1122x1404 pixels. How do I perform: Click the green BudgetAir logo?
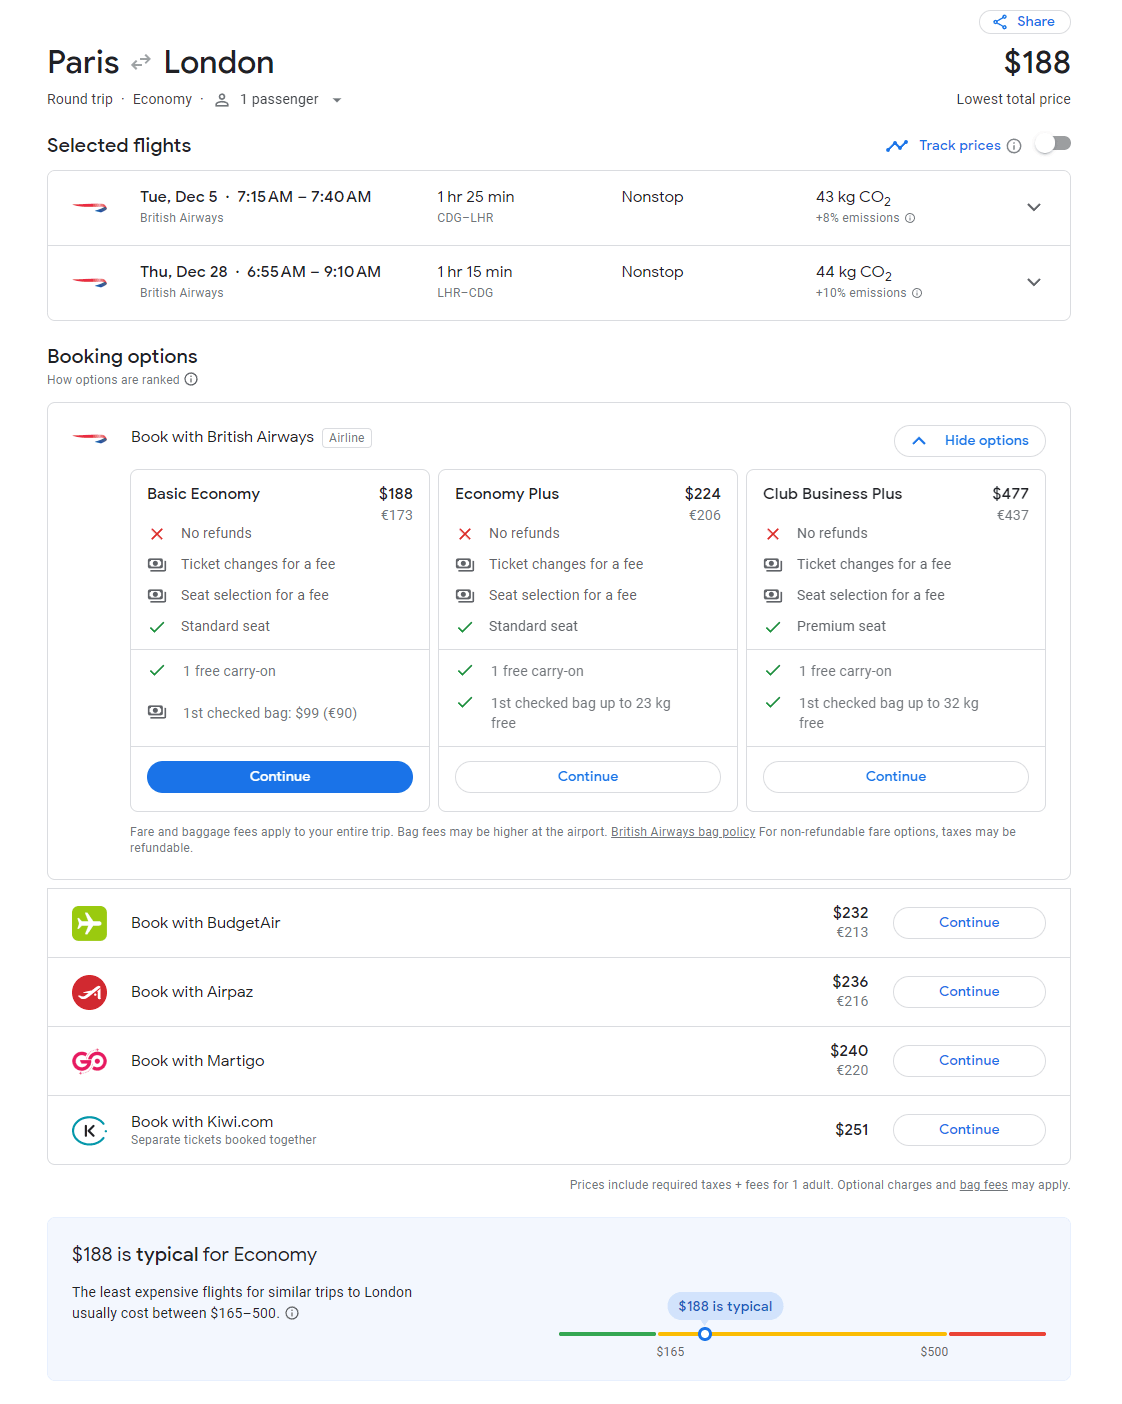pos(89,923)
